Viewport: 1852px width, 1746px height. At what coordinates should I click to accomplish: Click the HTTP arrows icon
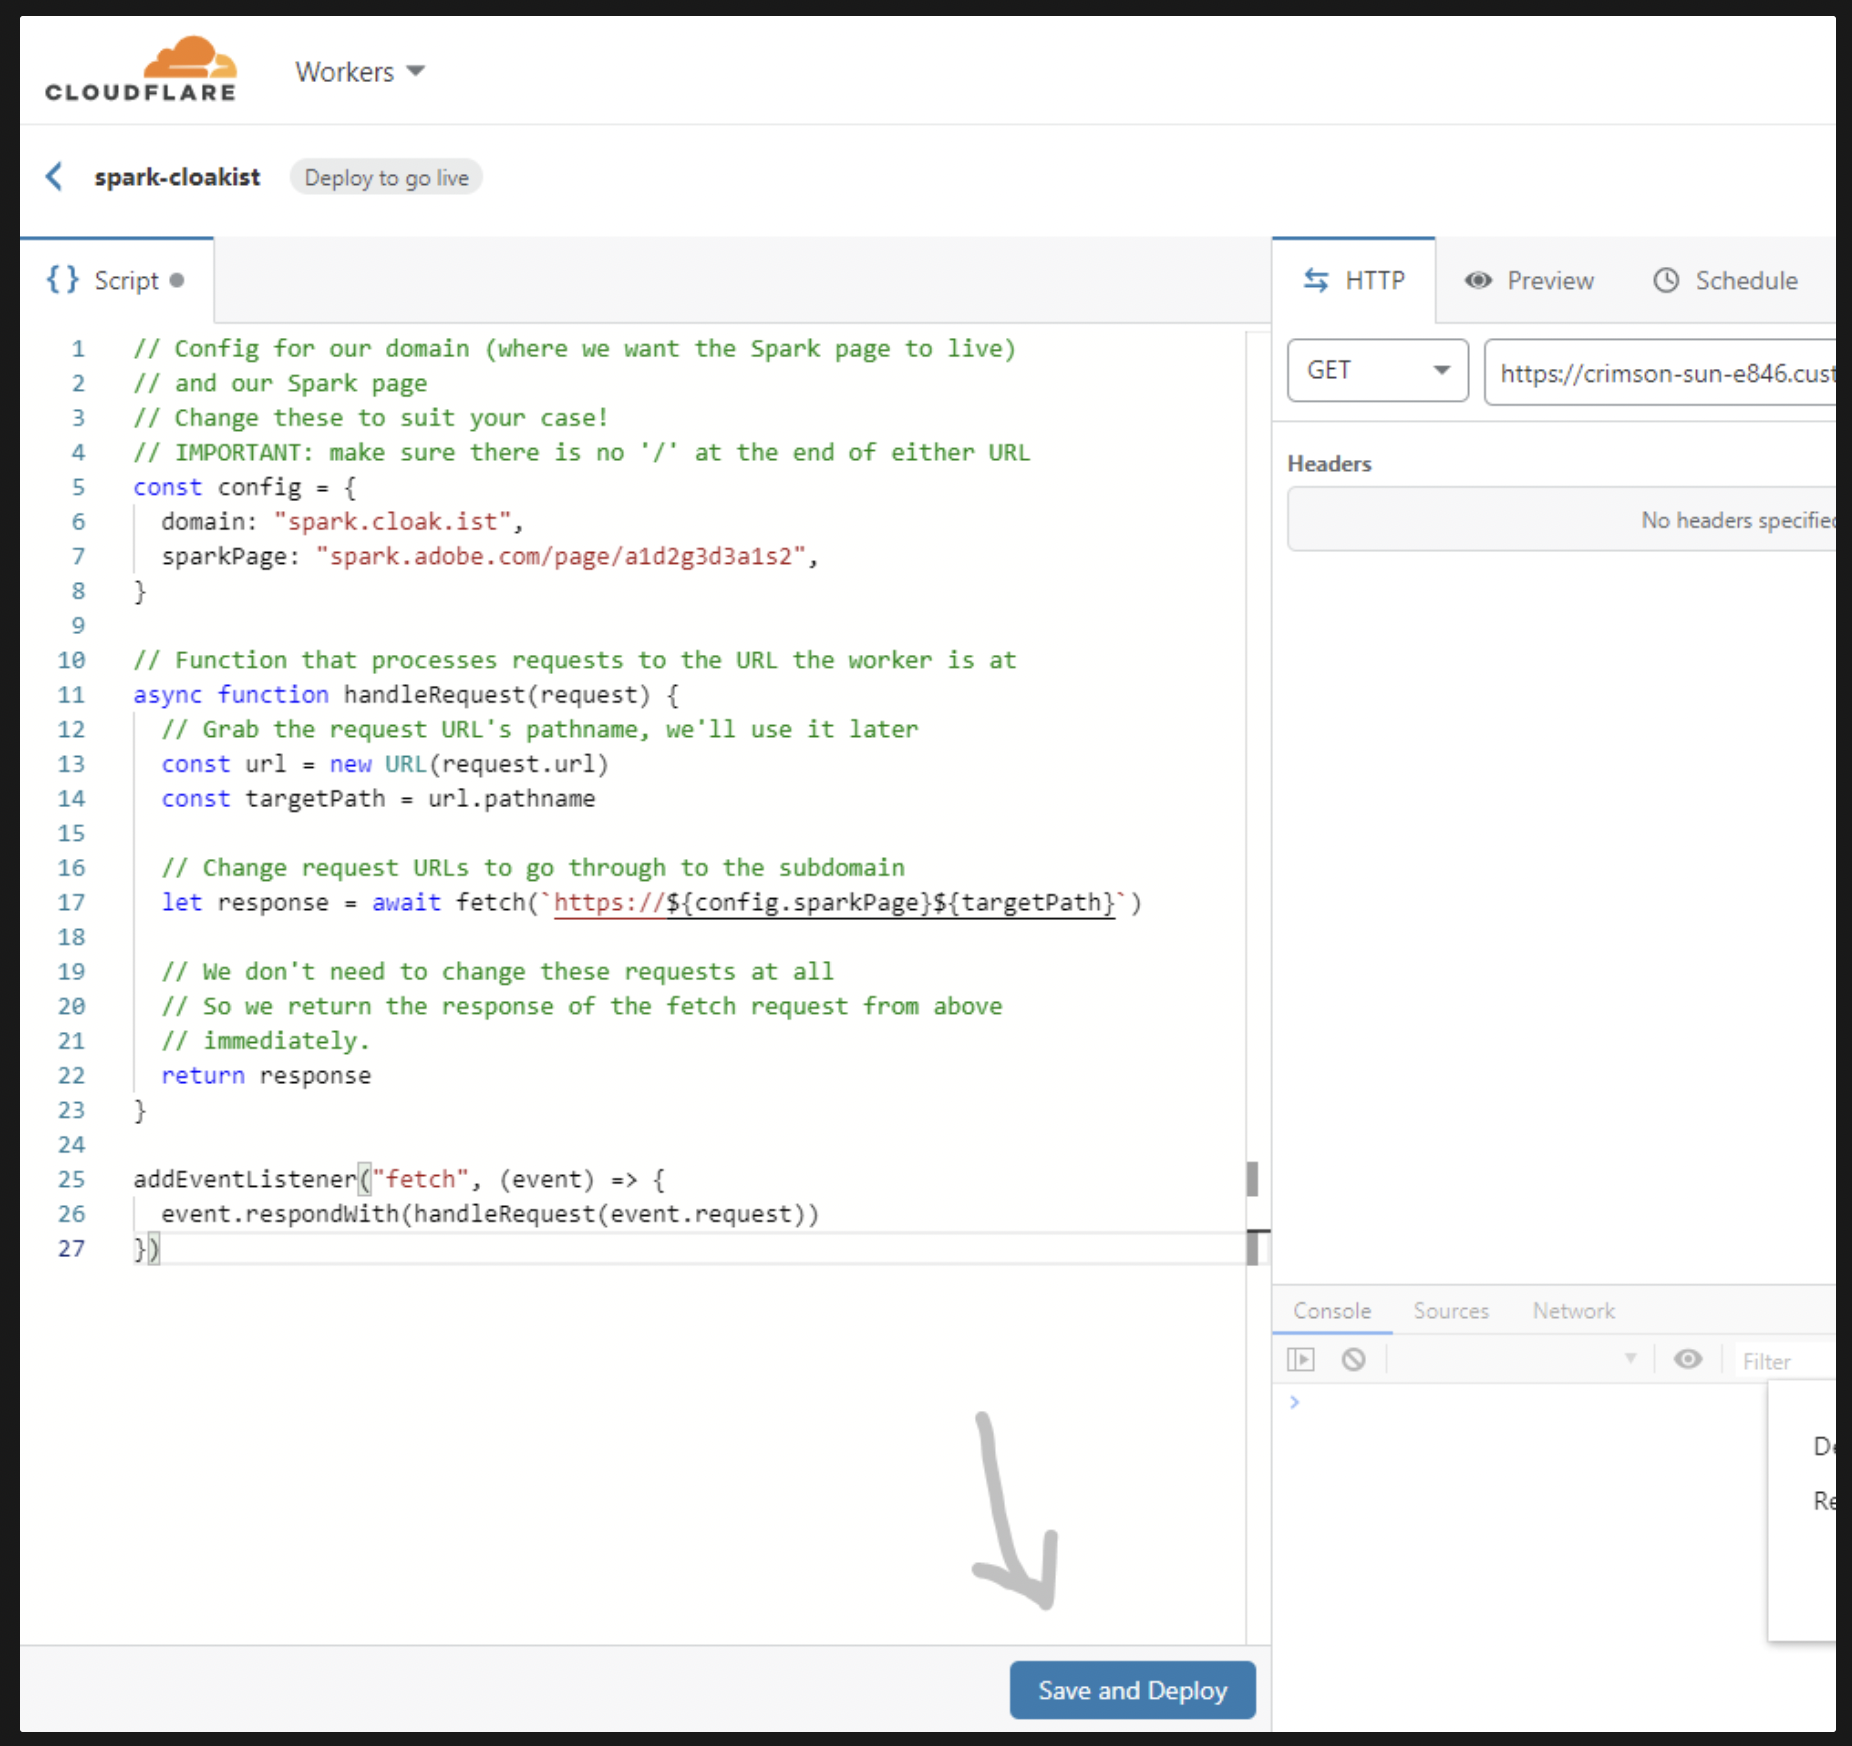(x=1316, y=281)
